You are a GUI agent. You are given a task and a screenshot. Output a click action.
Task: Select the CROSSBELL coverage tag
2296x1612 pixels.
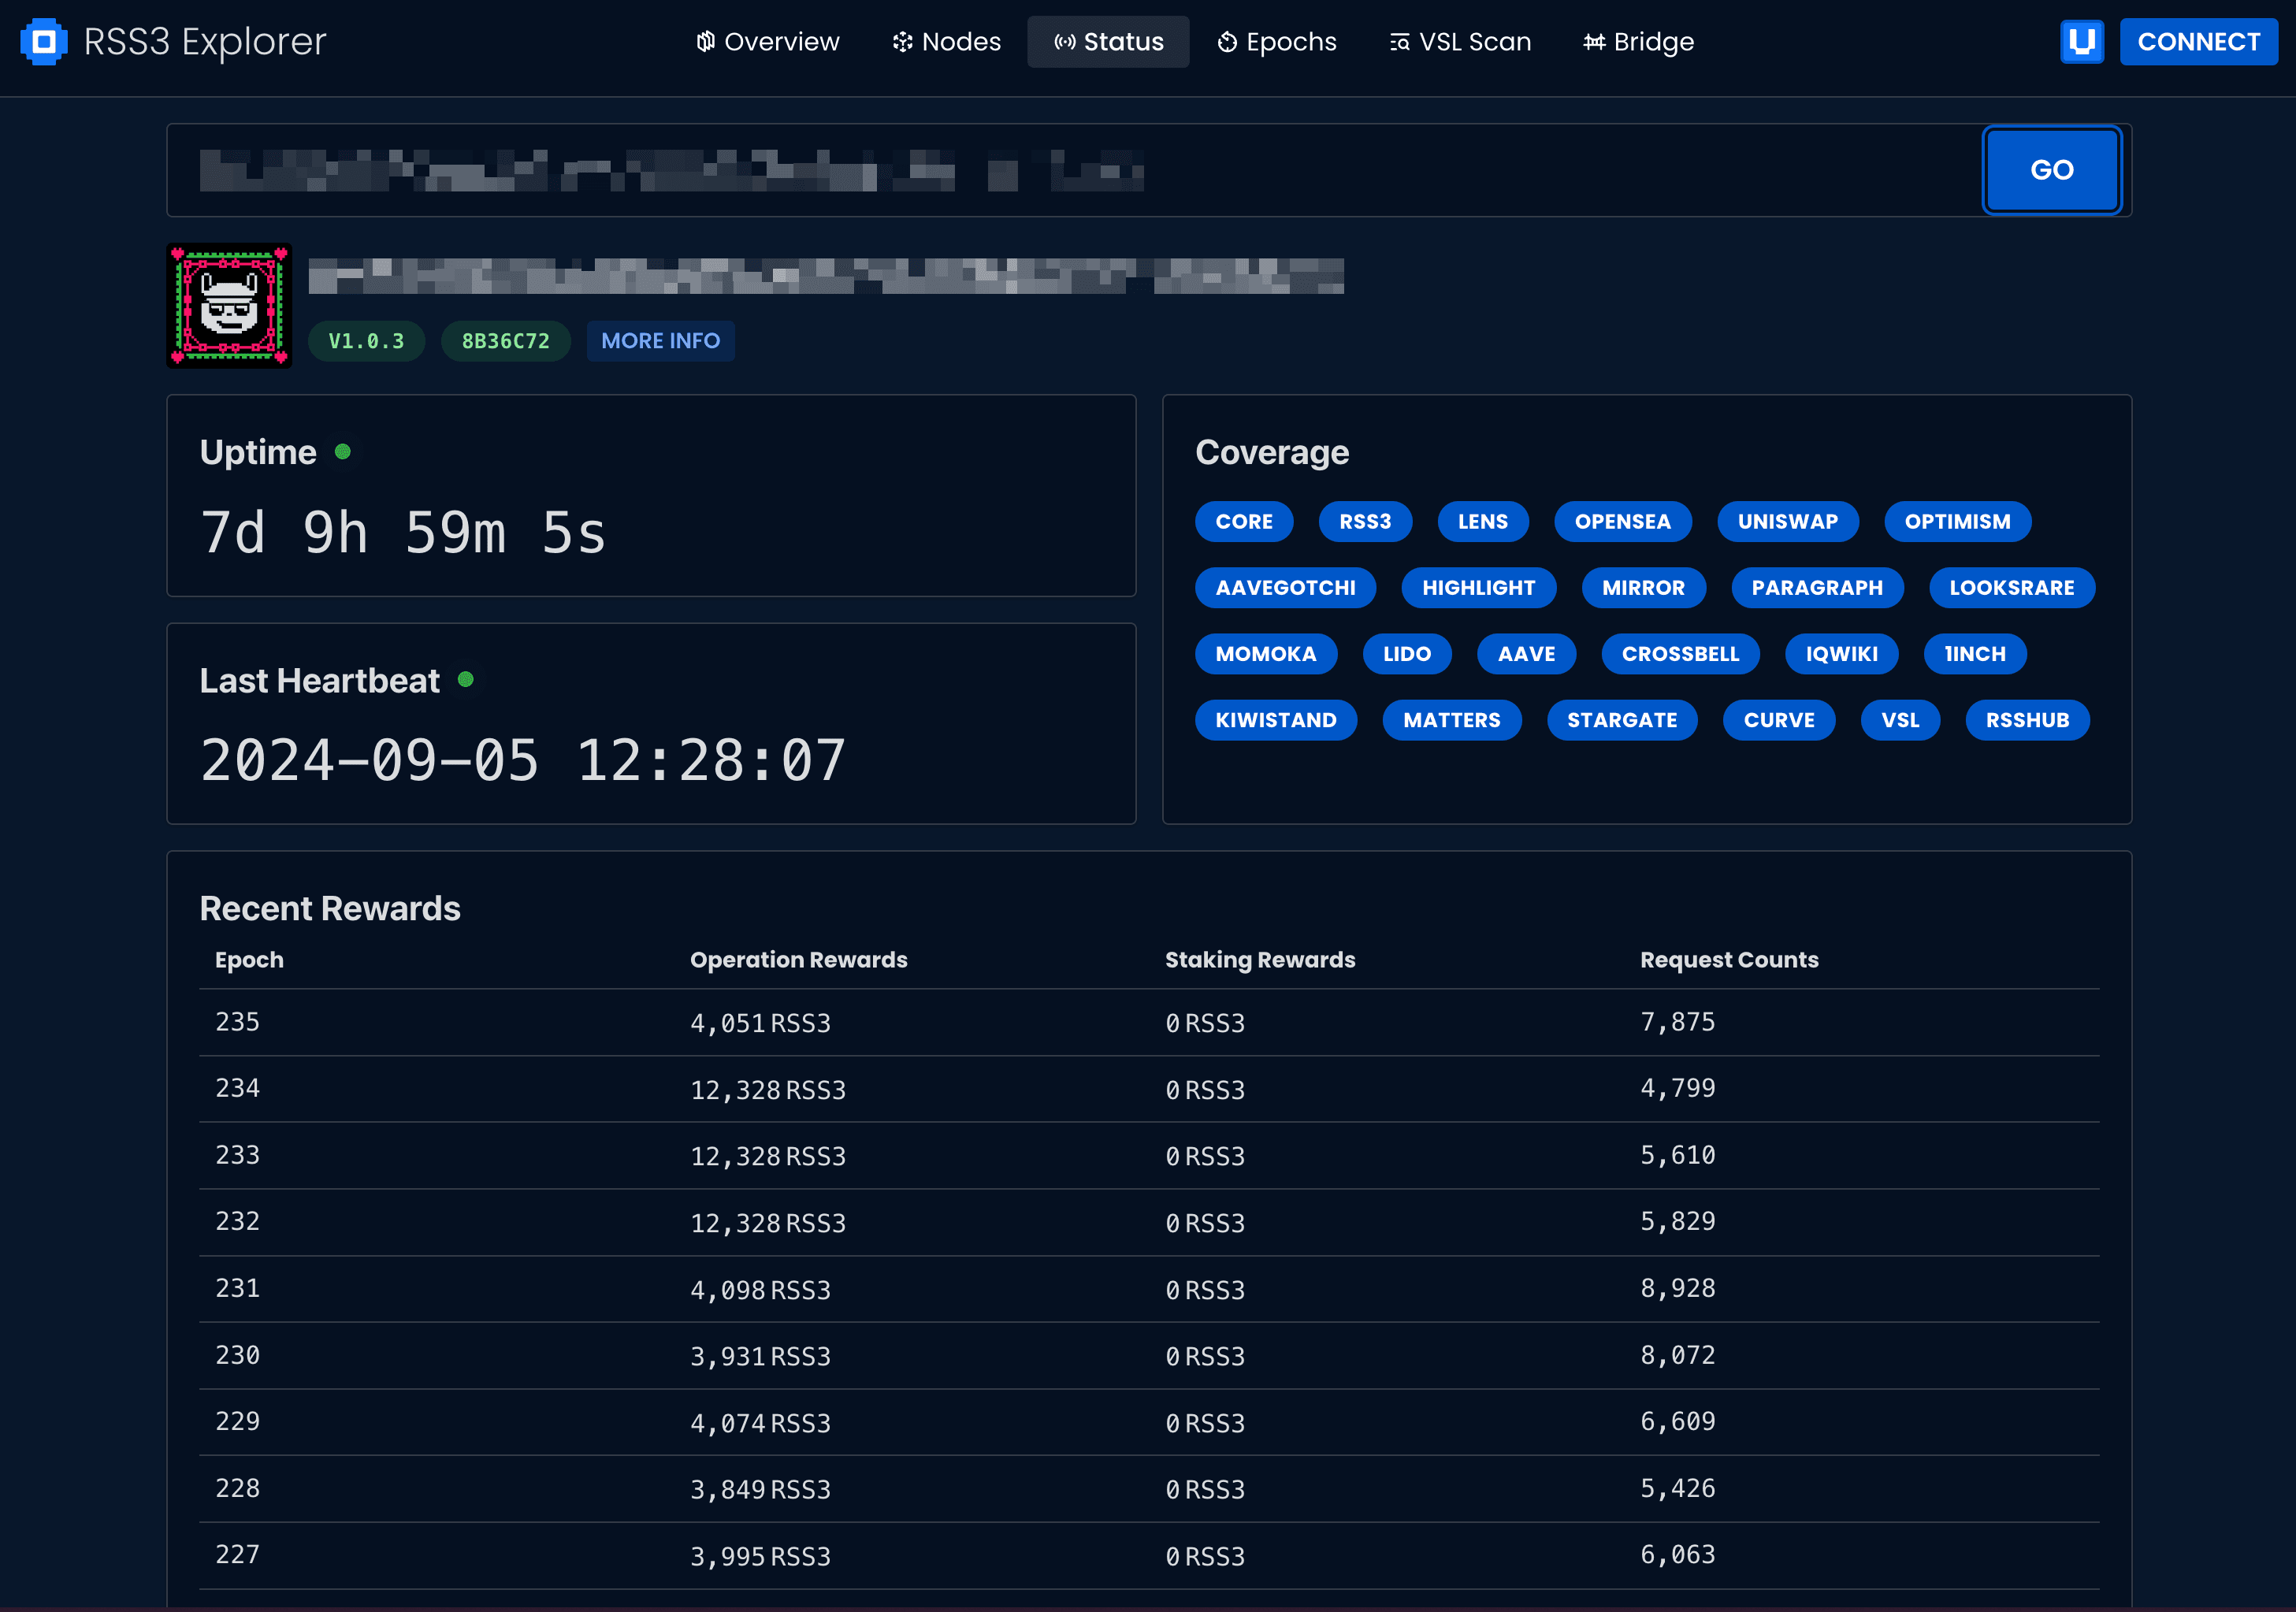1680,654
